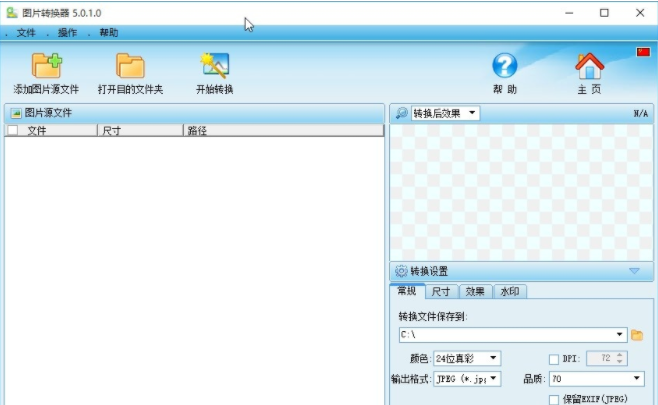658x405 pixels.
Task: Collapse the 转换设置 panel triangle
Action: pyautogui.click(x=634, y=271)
